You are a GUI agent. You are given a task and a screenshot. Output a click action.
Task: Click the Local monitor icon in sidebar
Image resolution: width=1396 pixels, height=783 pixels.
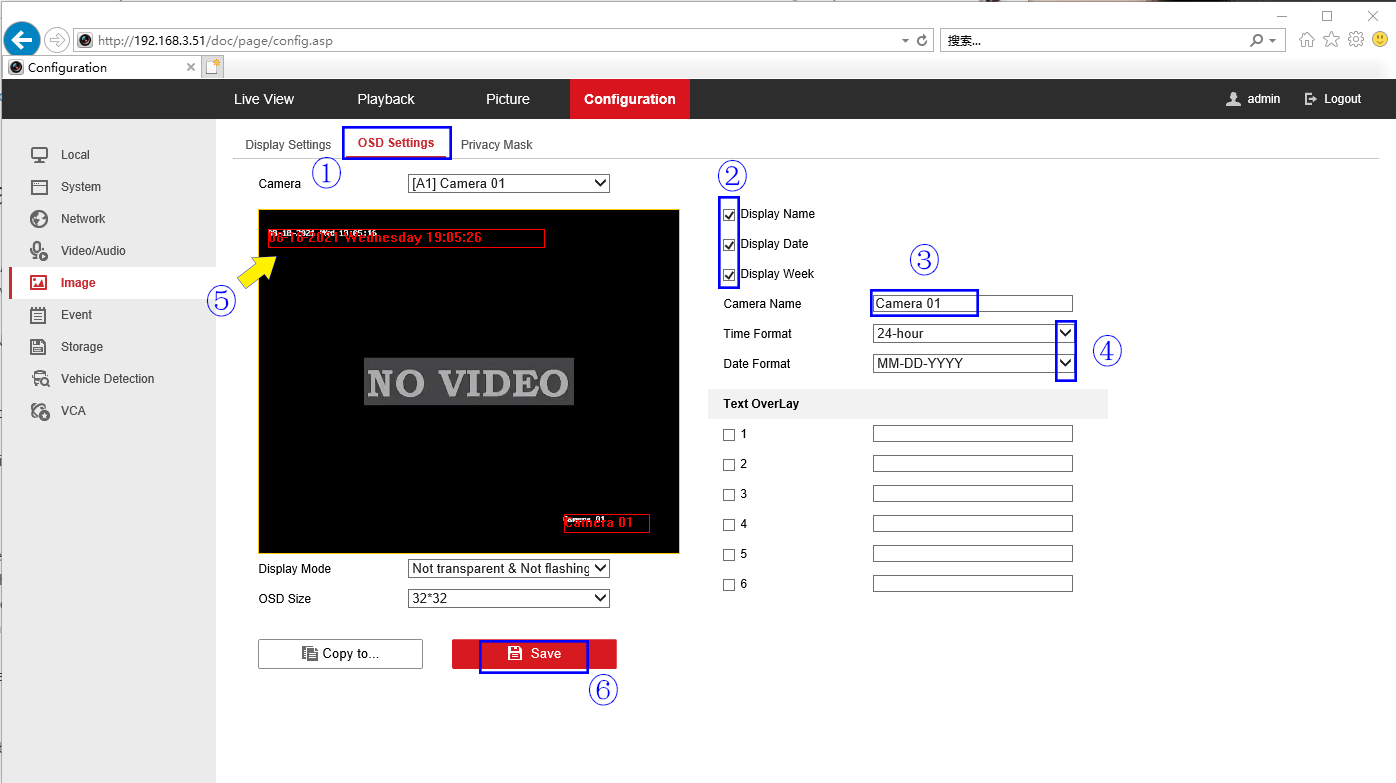coord(40,155)
